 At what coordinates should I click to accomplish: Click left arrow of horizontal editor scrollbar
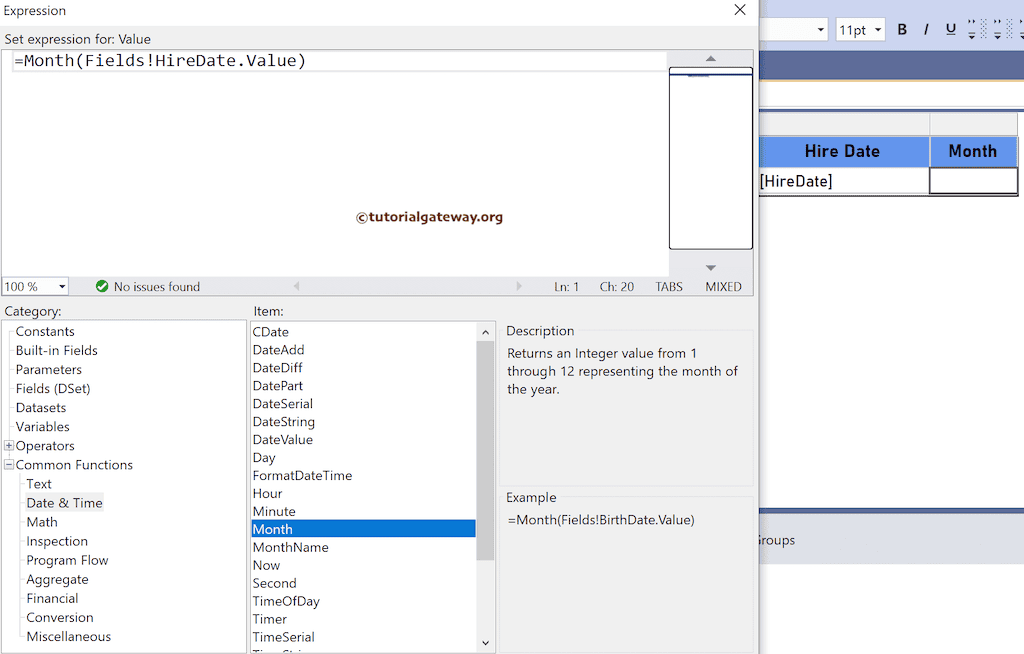(296, 286)
